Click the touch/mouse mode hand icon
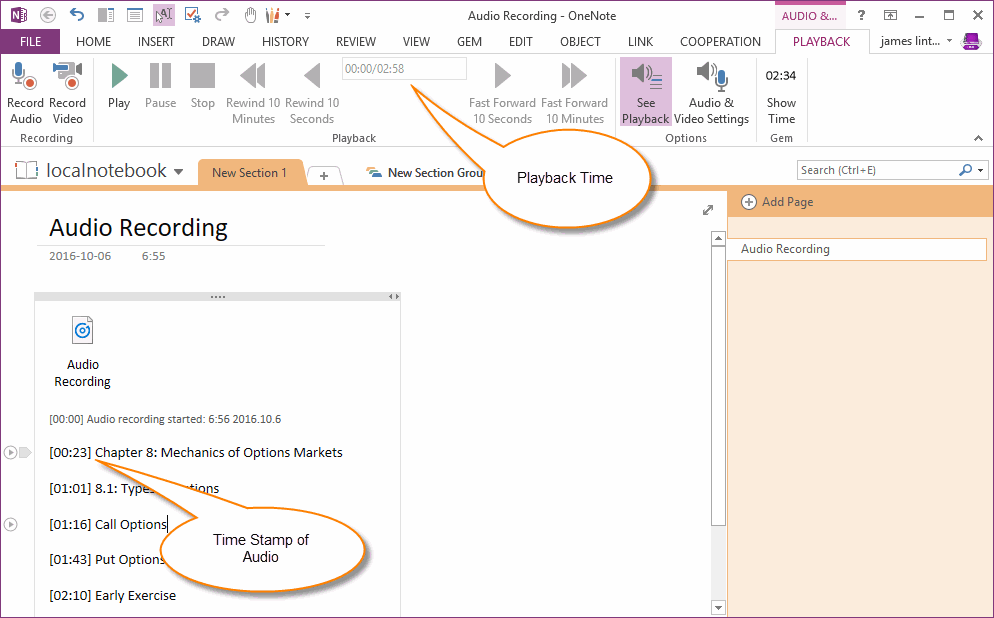Screen dimensions: 994x618 point(250,15)
